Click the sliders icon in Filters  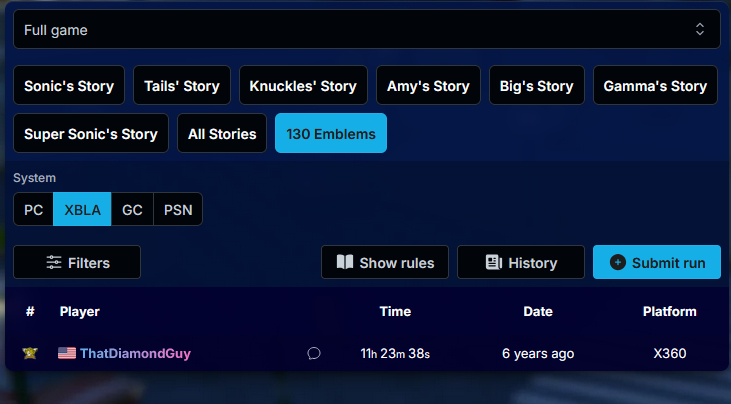pyautogui.click(x=54, y=263)
